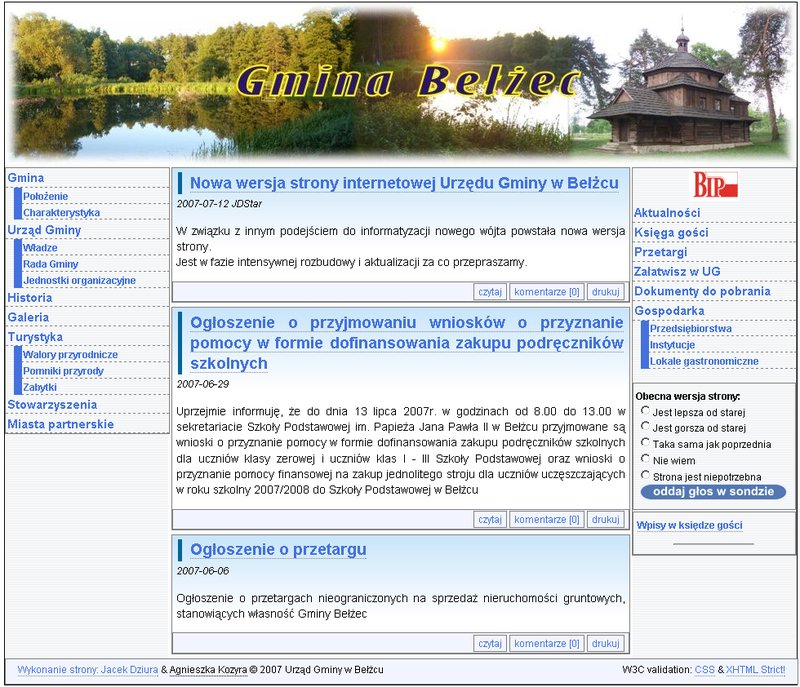Open the BIP logo link

(715, 185)
